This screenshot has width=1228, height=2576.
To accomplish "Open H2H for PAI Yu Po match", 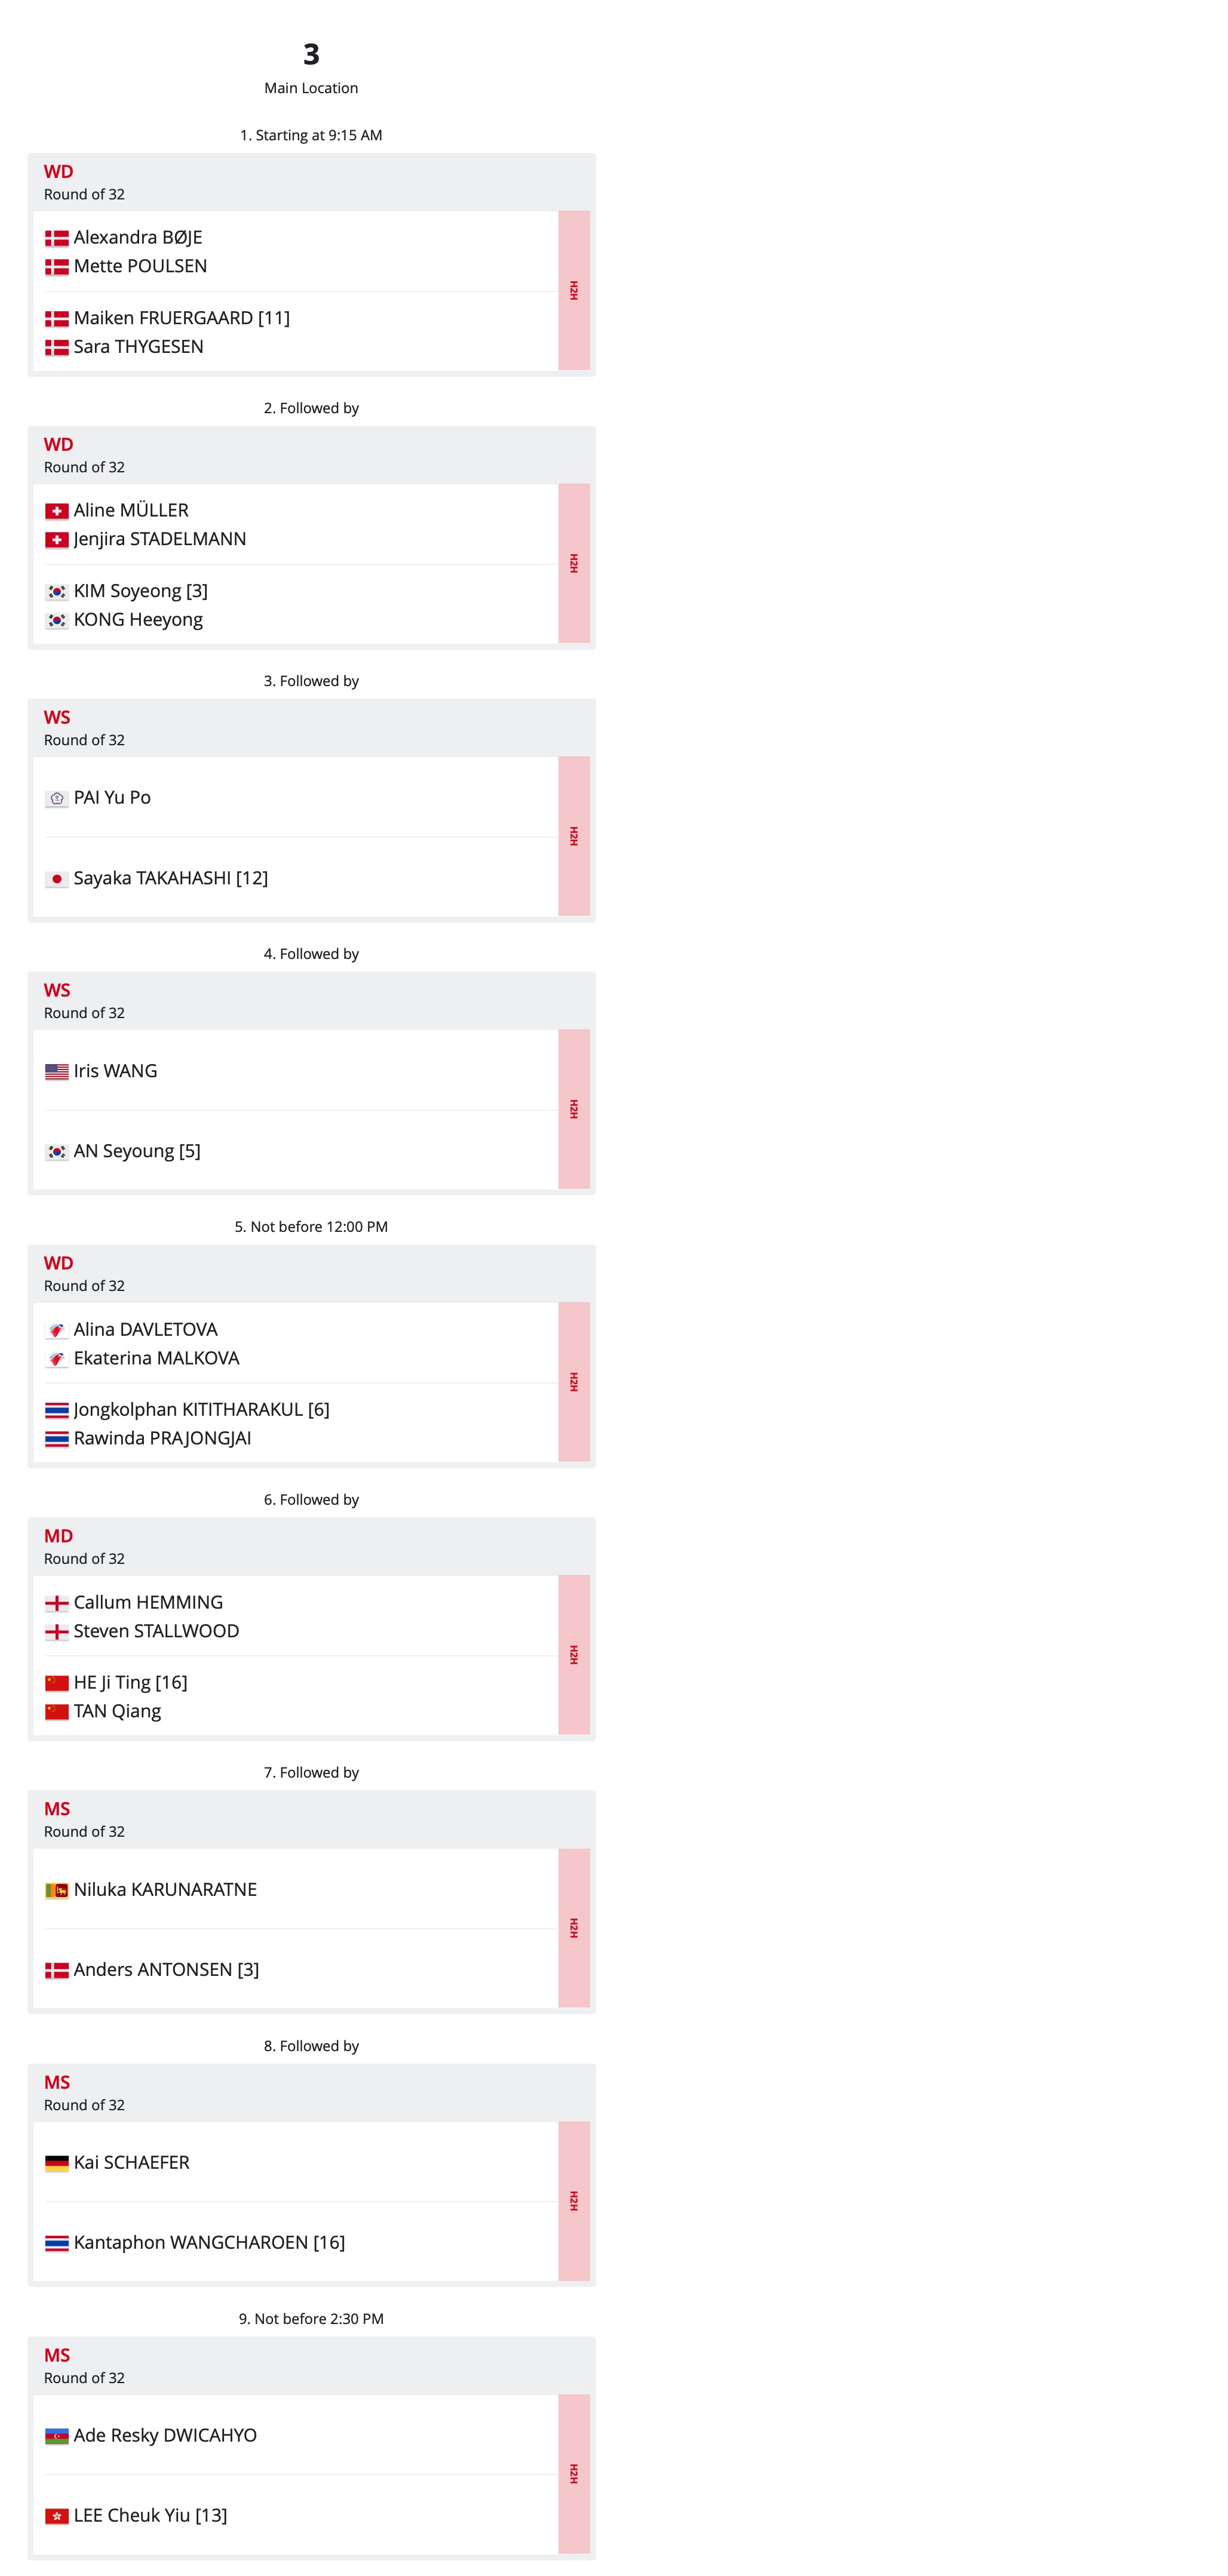I will tap(573, 836).
